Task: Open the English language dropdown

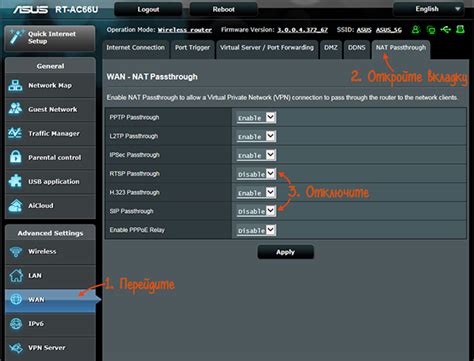Action: click(x=429, y=9)
